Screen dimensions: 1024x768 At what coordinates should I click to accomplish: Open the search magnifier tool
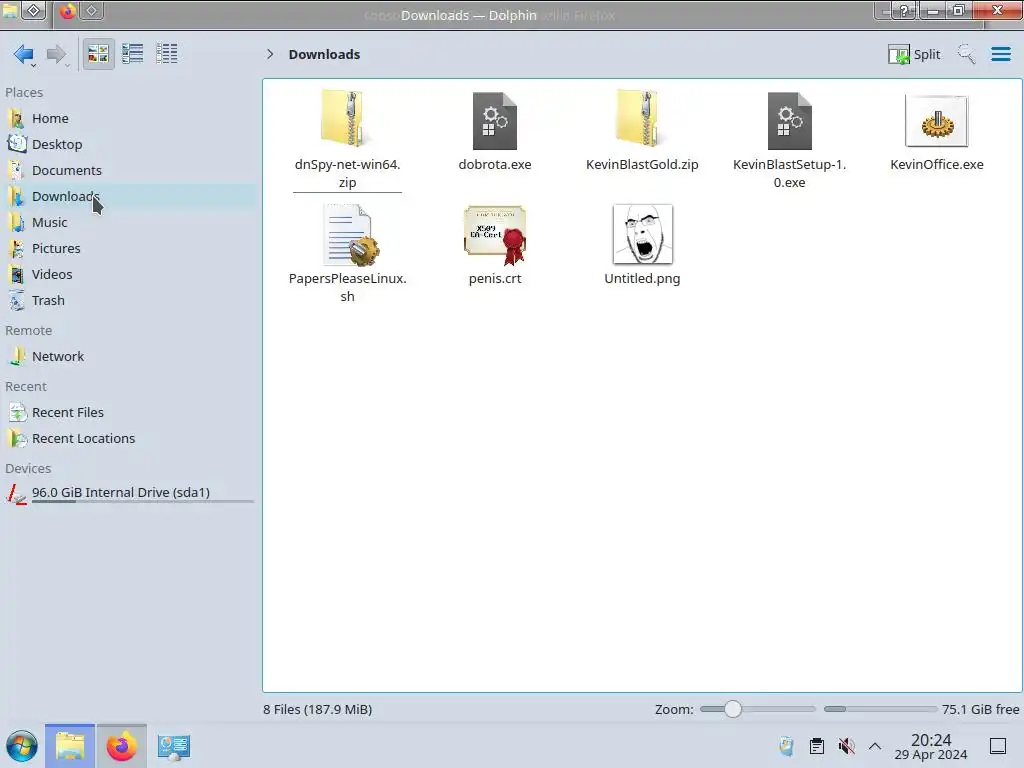966,54
